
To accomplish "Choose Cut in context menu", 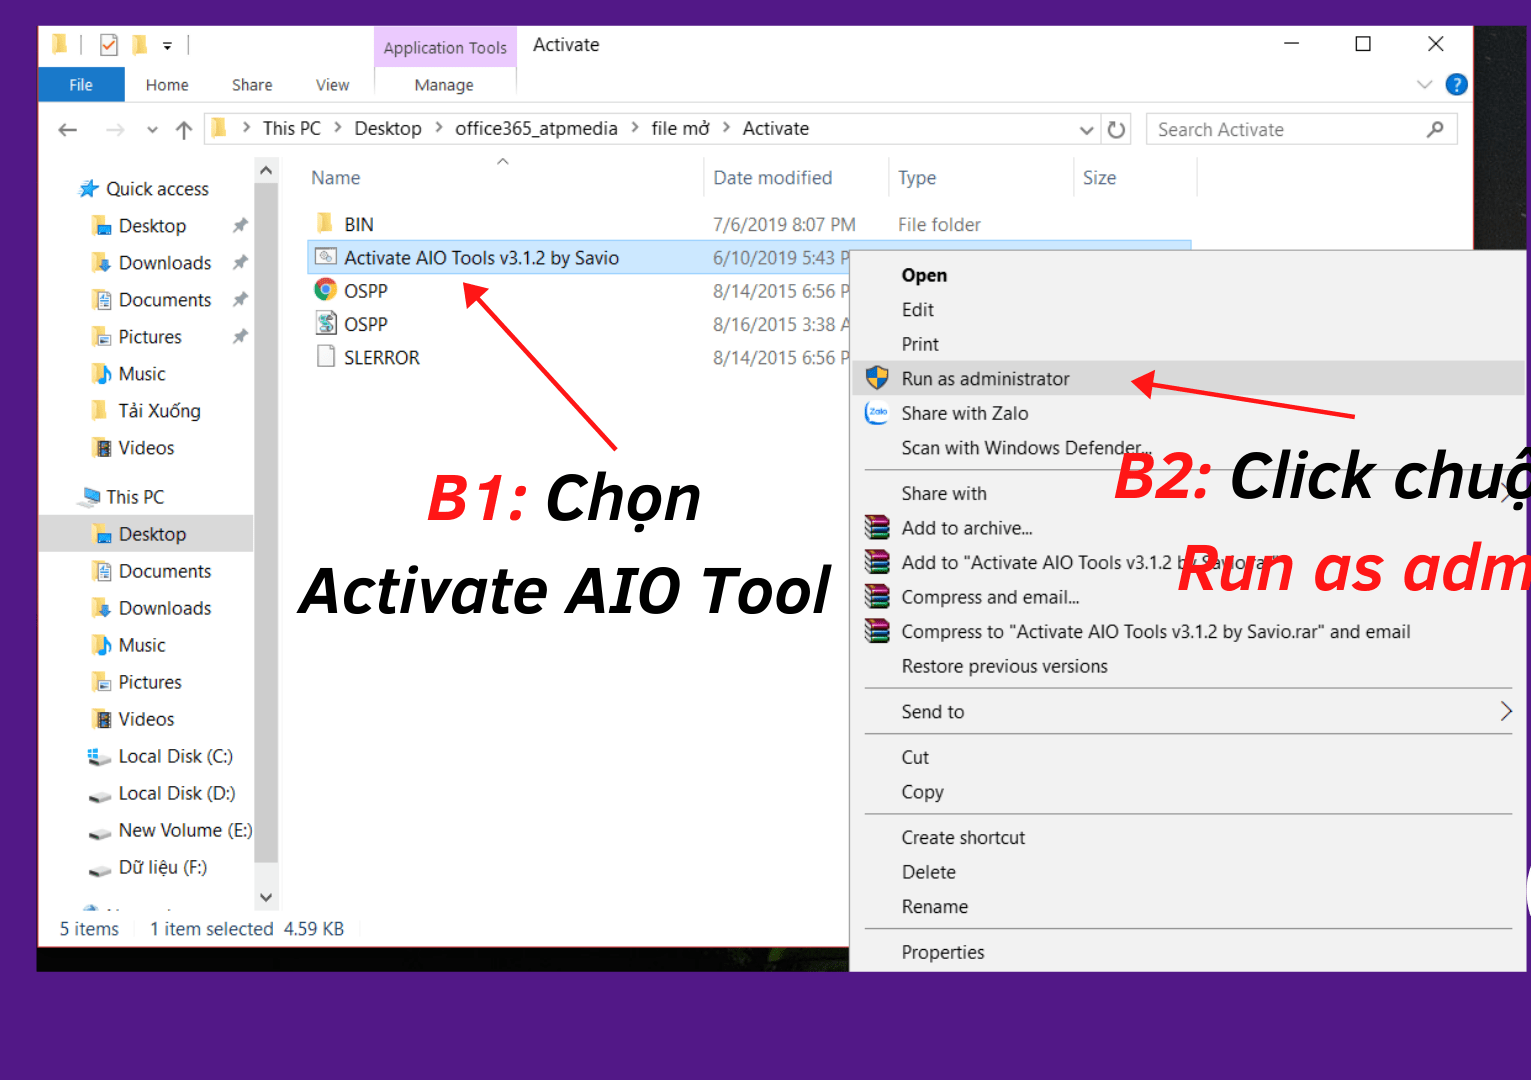I will click(x=915, y=757).
